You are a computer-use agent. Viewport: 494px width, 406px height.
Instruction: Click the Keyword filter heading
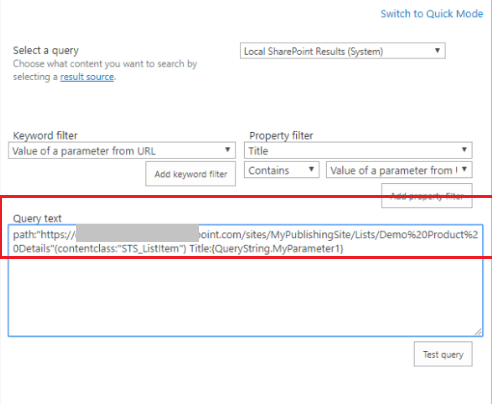pyautogui.click(x=45, y=136)
